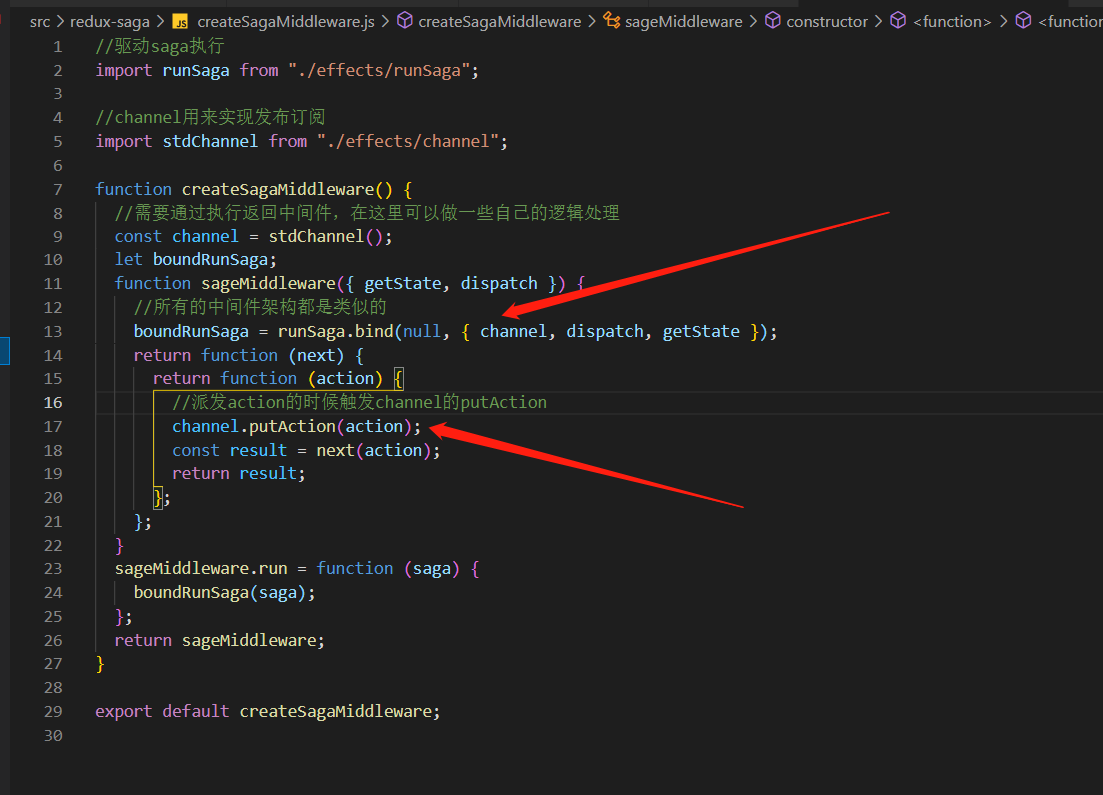The image size is (1103, 795).
Task: Click stdChannel() call on line 9
Action: click(325, 236)
